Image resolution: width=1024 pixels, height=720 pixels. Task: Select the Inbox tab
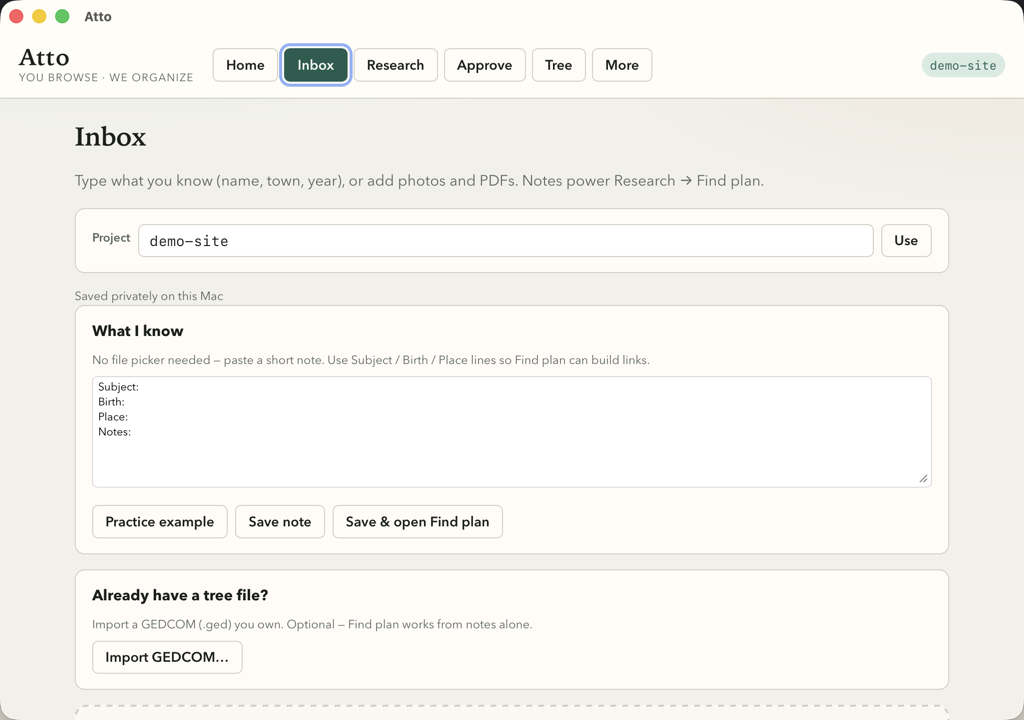click(315, 65)
